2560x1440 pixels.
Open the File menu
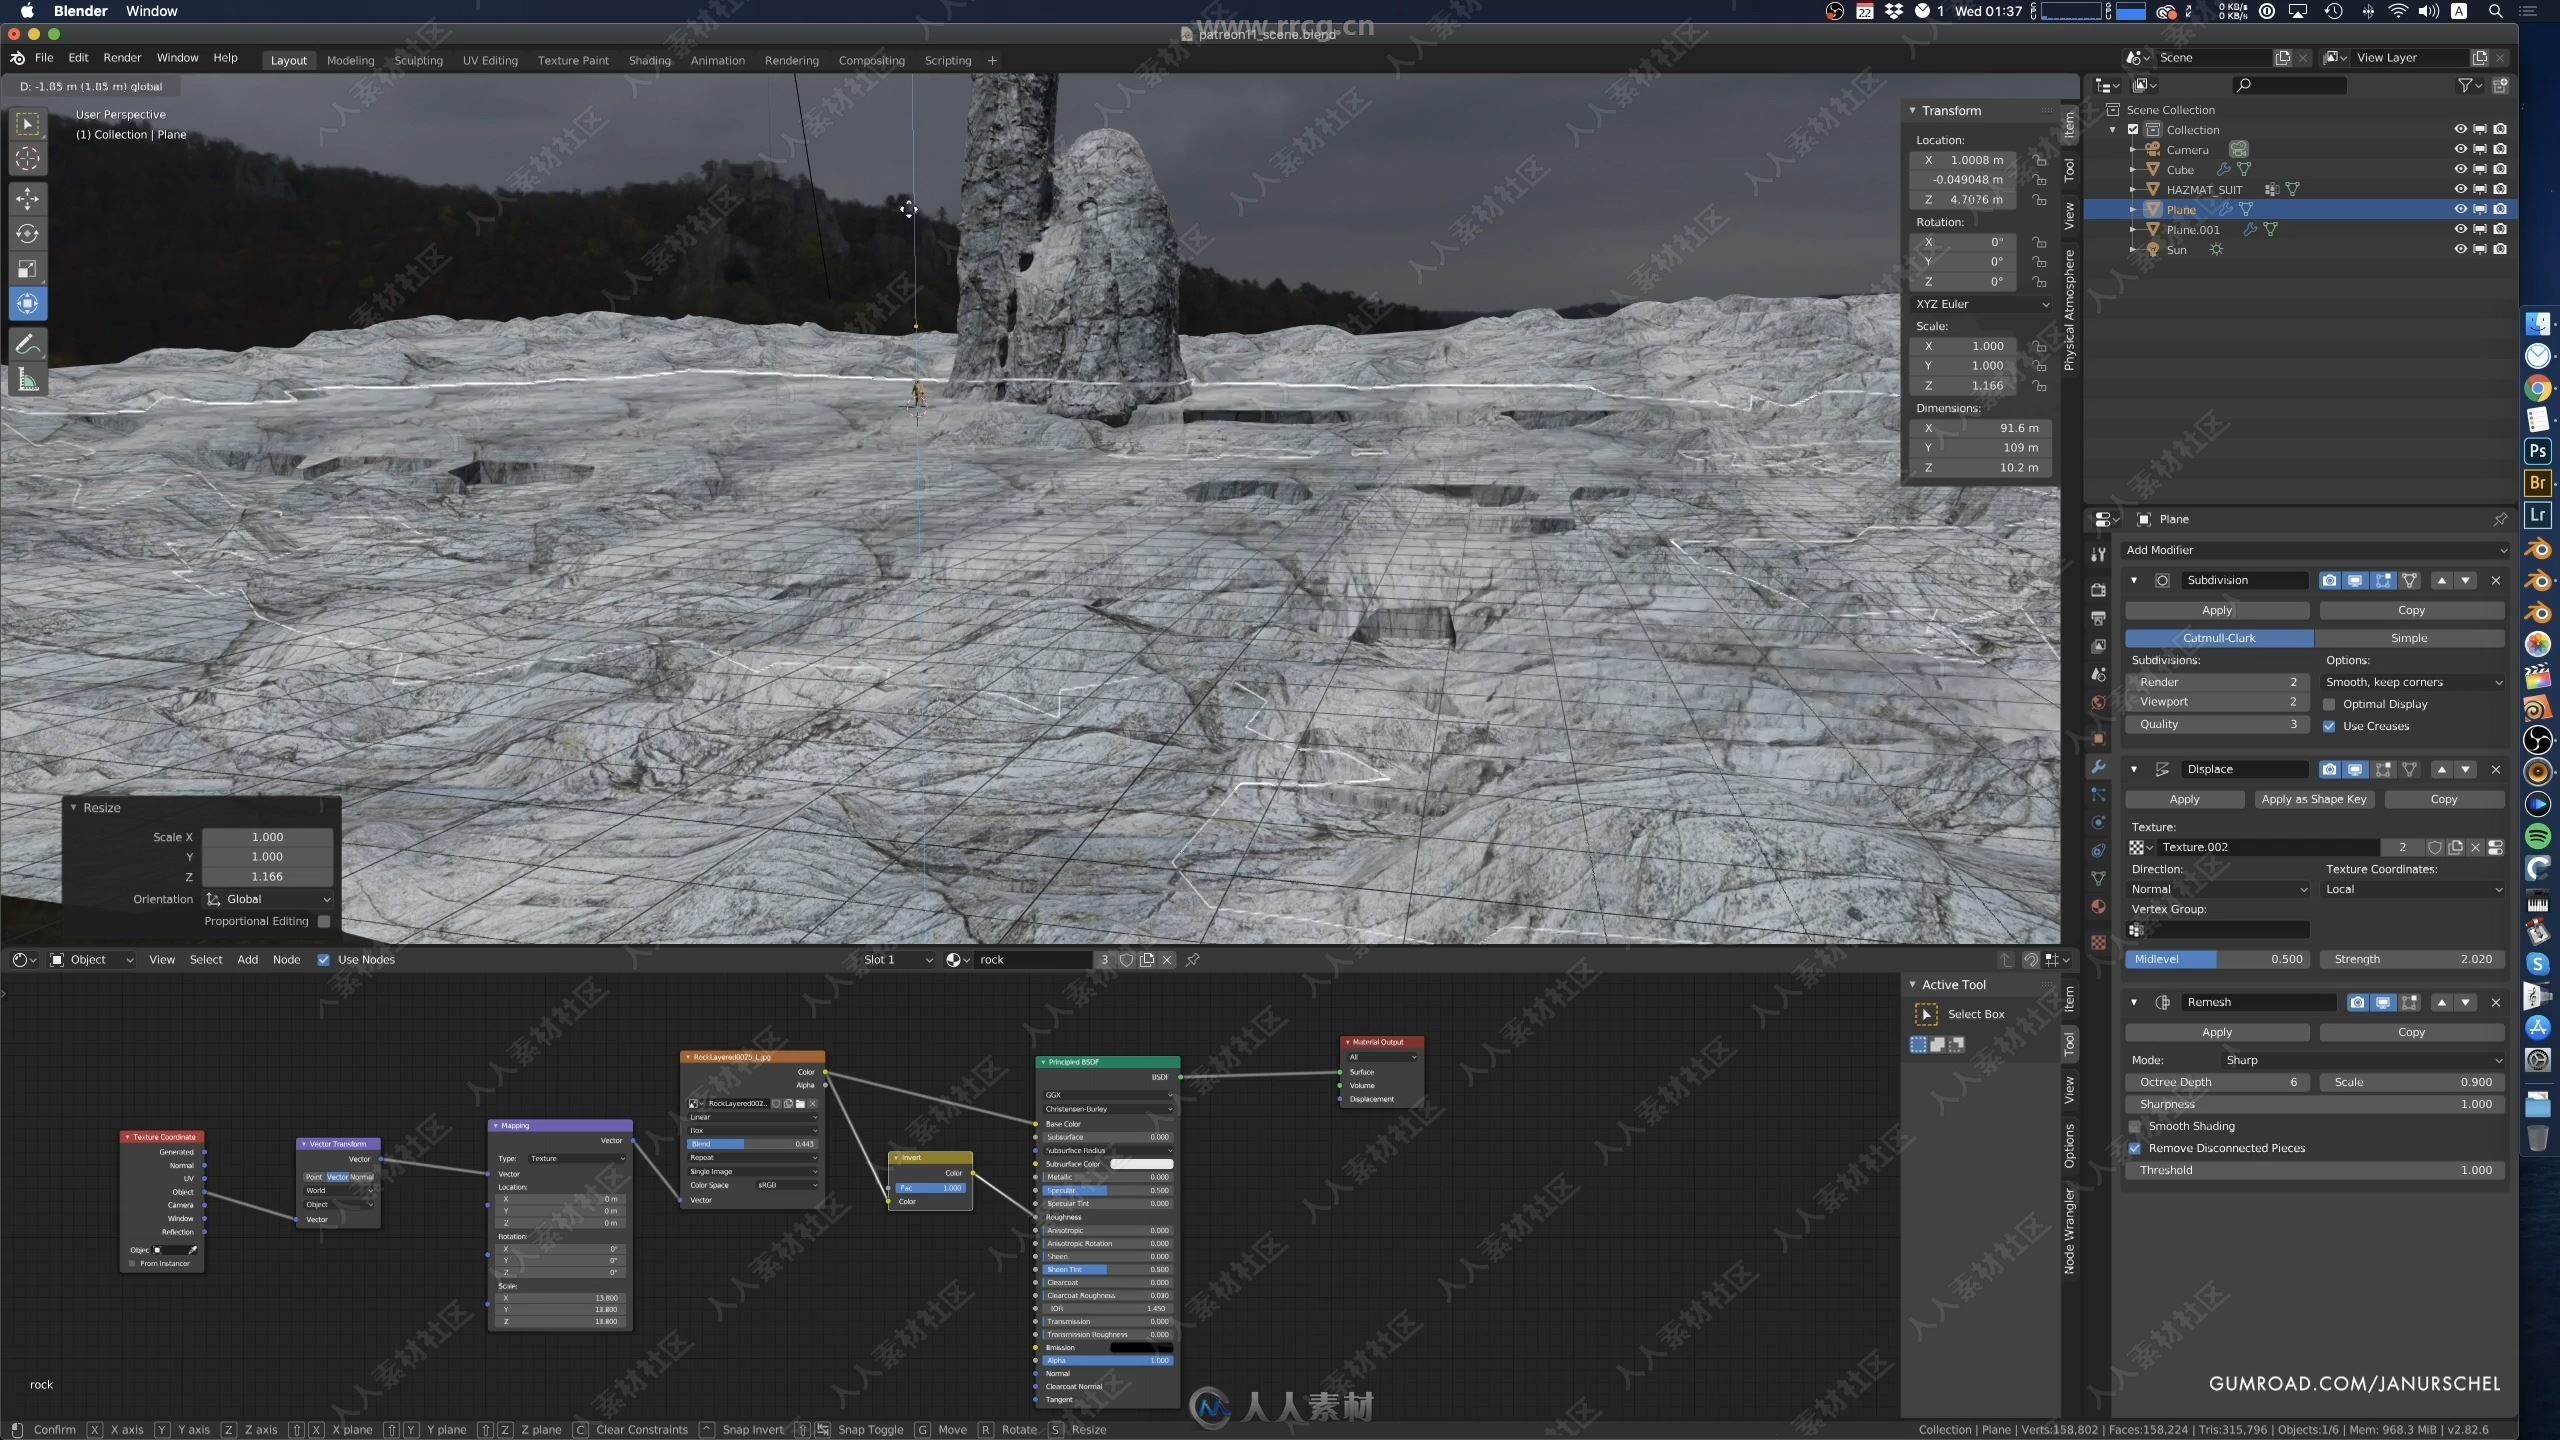tap(44, 58)
